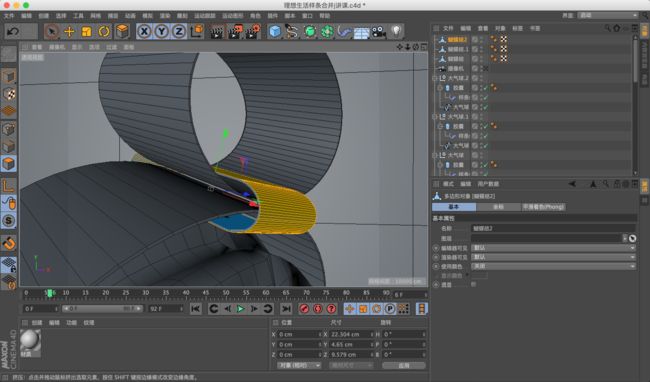Click the camera object icon in toolbar
This screenshot has height=382, width=650.
378,31
